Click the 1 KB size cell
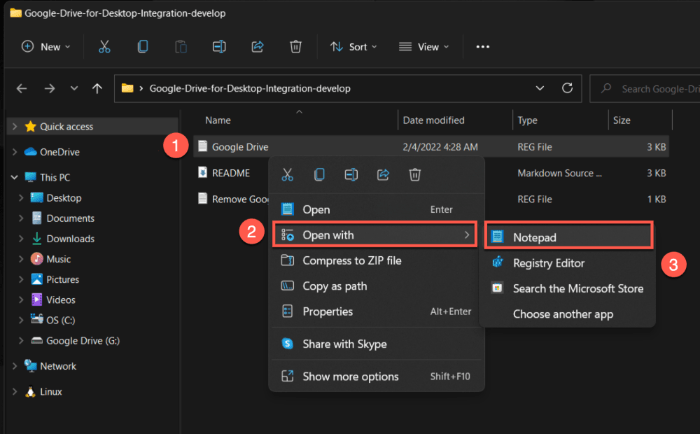The height and width of the screenshot is (434, 700). tap(656, 199)
